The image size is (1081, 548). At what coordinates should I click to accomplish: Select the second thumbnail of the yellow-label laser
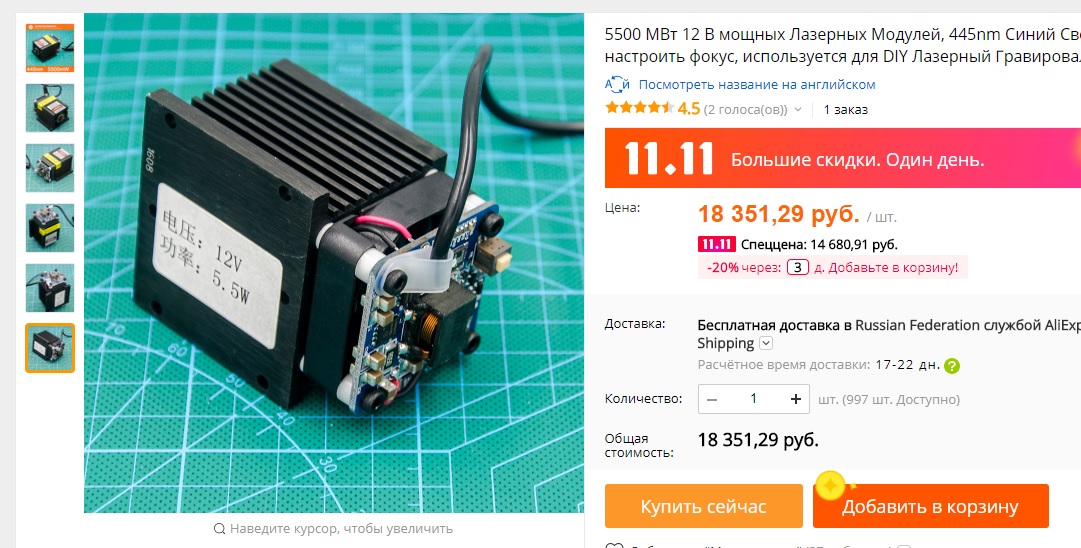50,108
